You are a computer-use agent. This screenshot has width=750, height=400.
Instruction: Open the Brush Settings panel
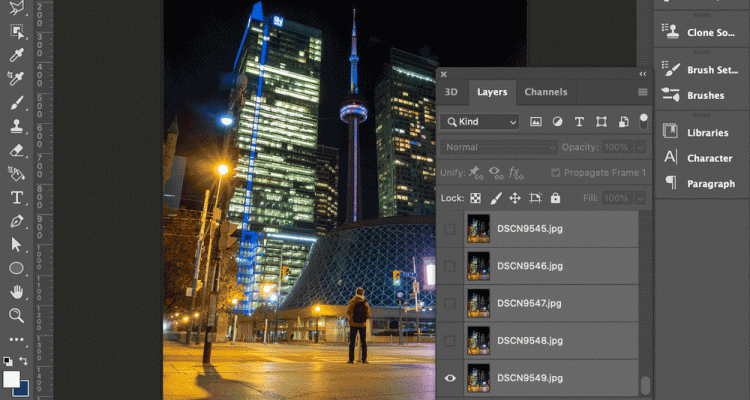[701, 70]
